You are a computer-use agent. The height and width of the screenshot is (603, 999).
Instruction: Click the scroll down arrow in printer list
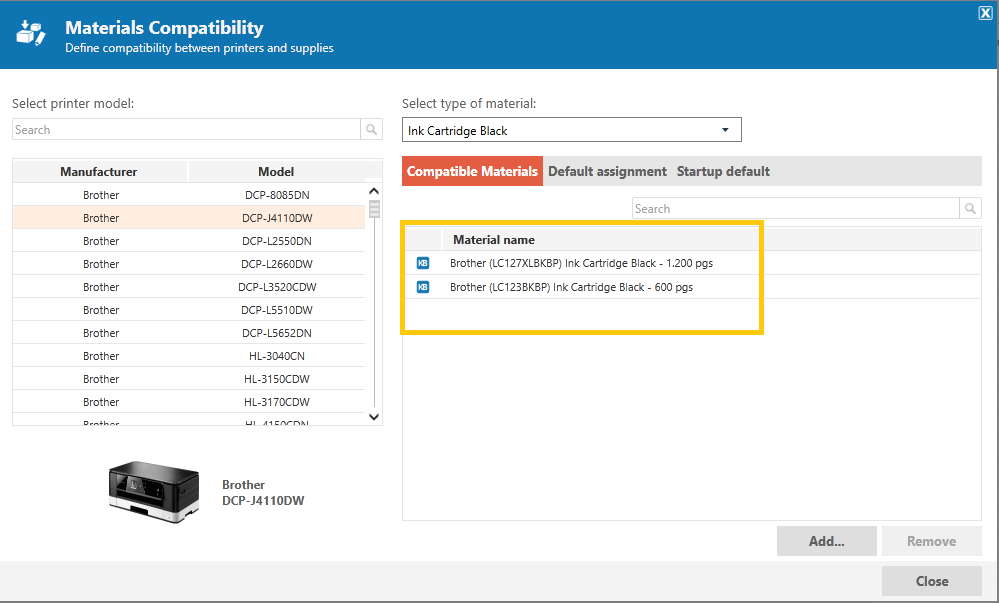pyautogui.click(x=374, y=417)
